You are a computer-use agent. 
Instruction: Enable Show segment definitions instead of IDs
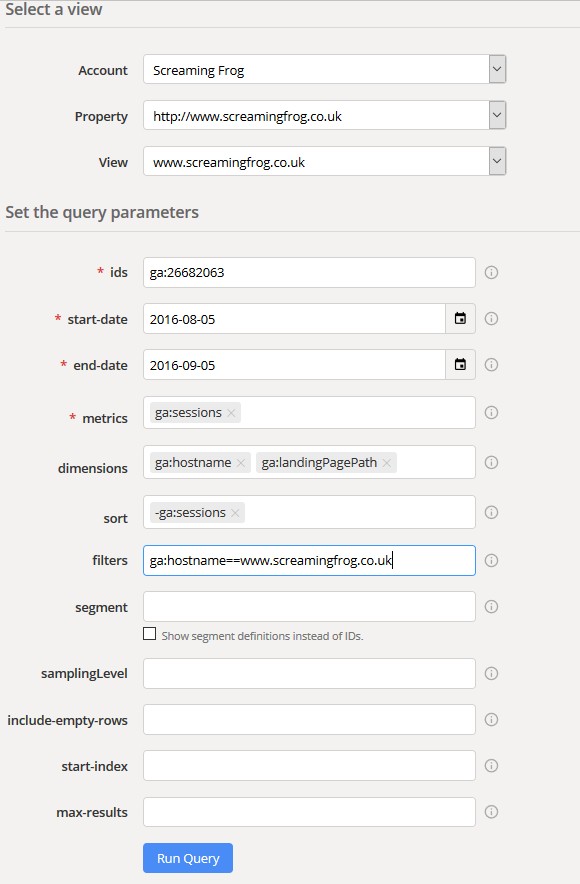149,634
